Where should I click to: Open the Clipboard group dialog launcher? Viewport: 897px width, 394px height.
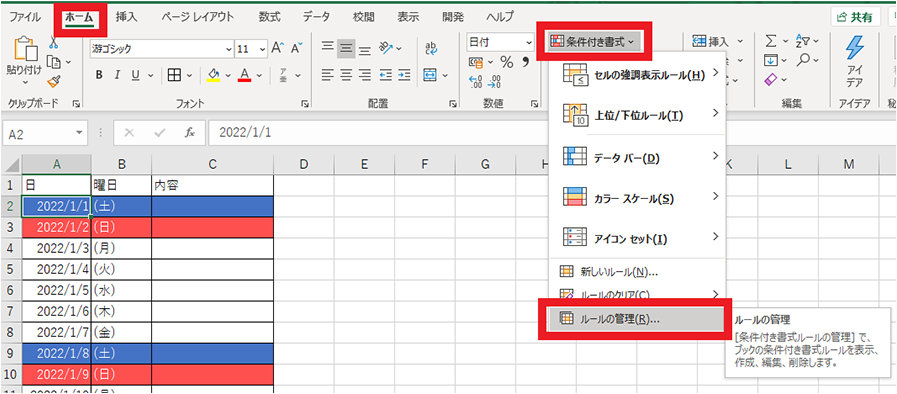click(x=76, y=104)
